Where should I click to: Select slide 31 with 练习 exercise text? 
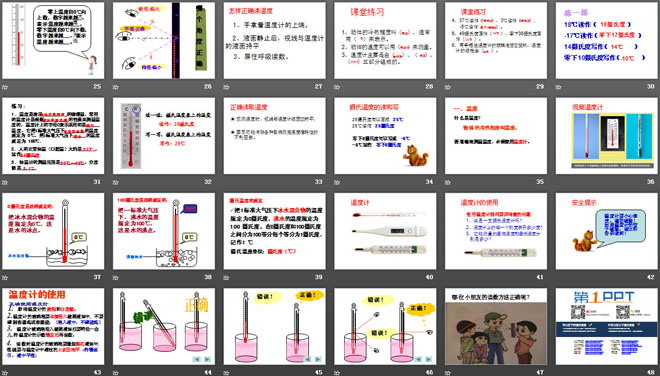click(x=53, y=136)
